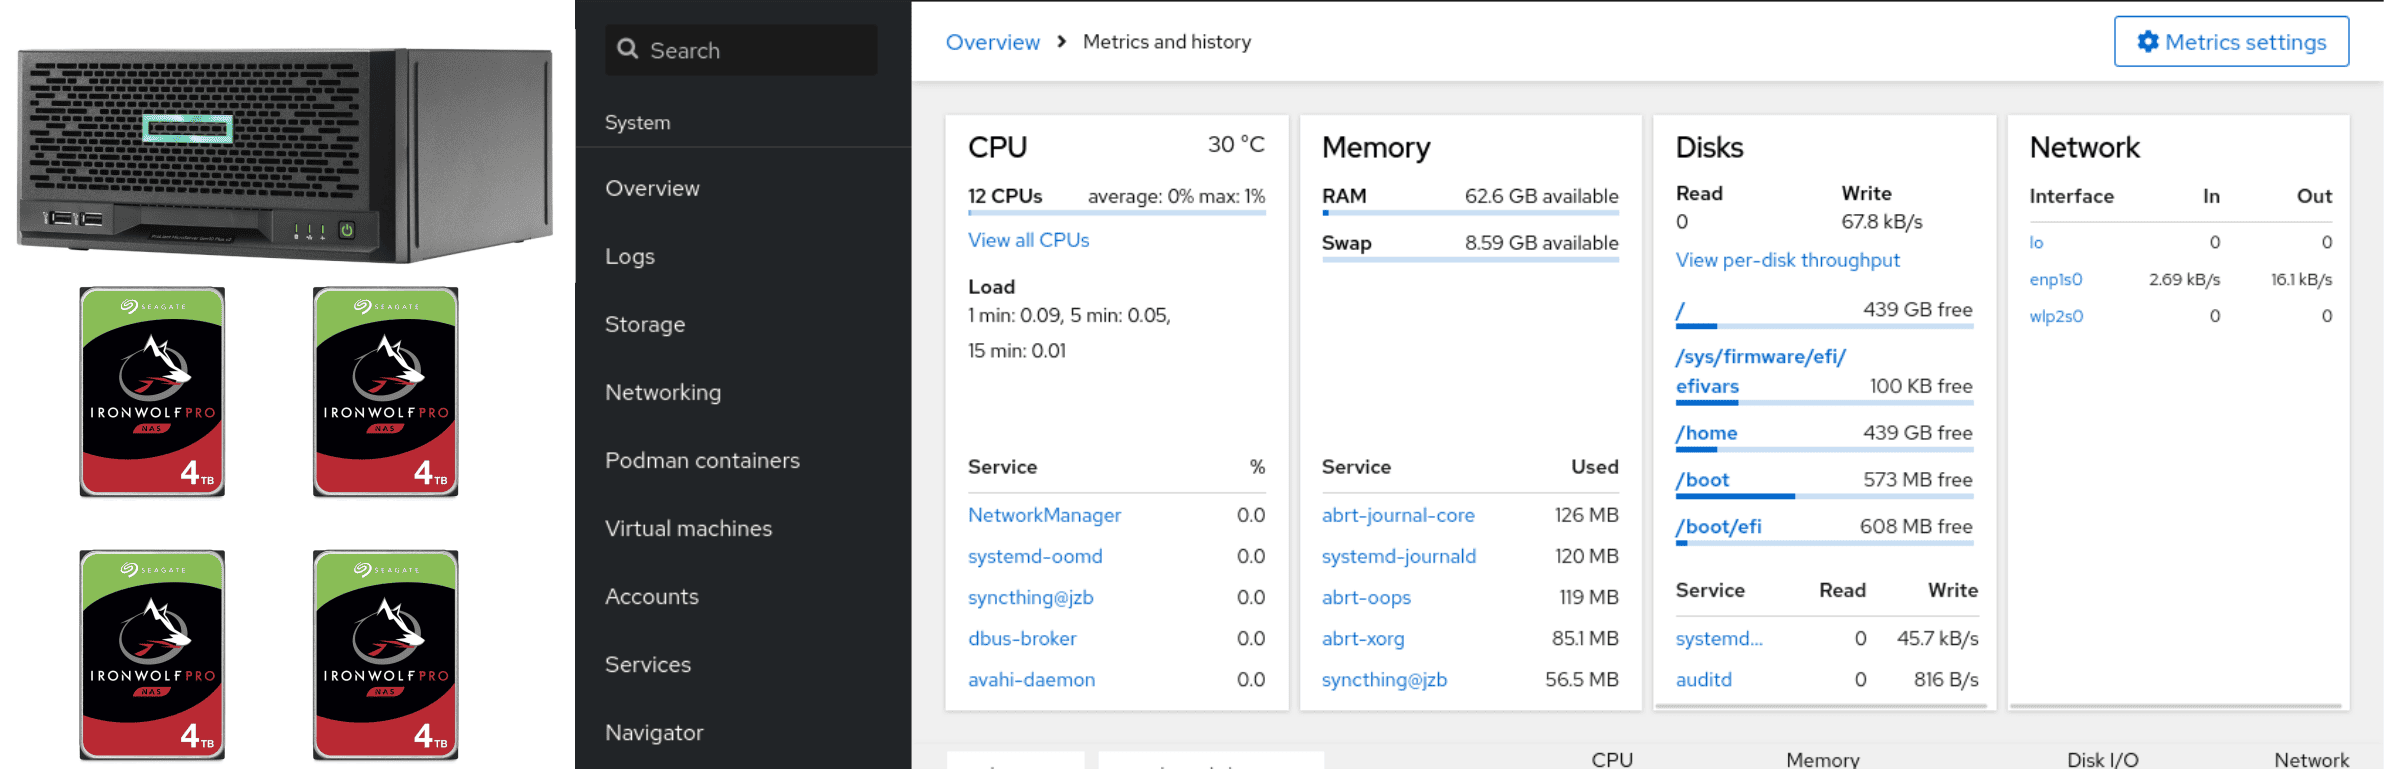Image resolution: width=2388 pixels, height=781 pixels.
Task: Open the Logs page
Action: [x=630, y=257]
